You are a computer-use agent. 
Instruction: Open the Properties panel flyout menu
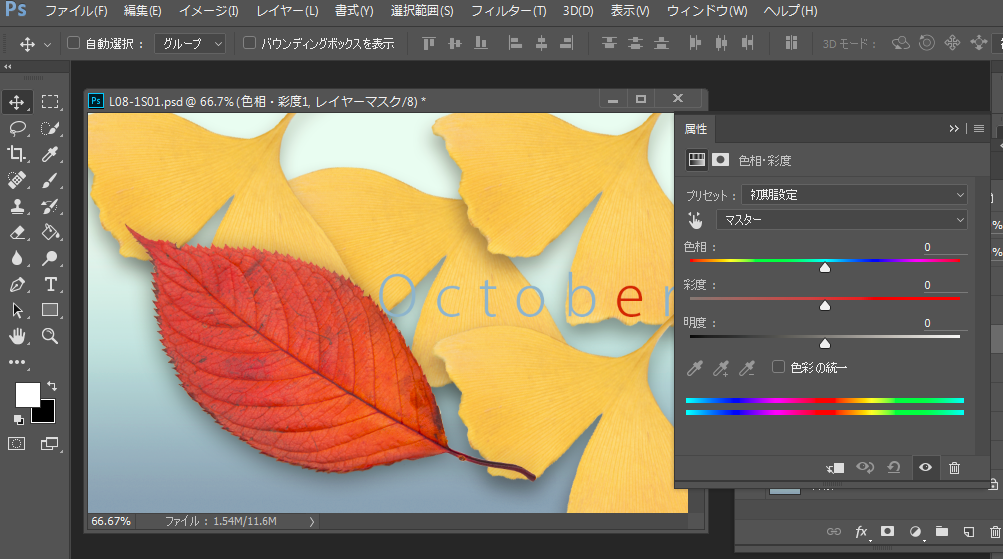coord(979,129)
